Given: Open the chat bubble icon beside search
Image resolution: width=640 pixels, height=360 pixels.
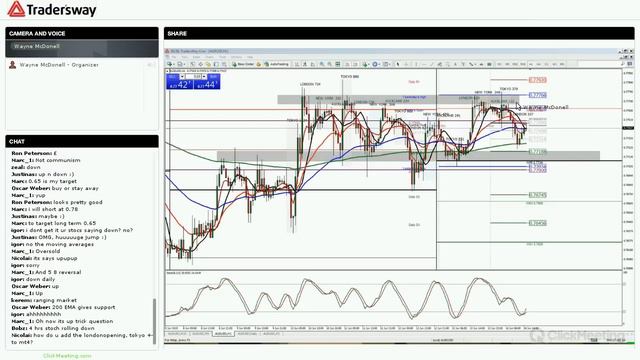Looking at the screenshot, I should click(x=630, y=64).
